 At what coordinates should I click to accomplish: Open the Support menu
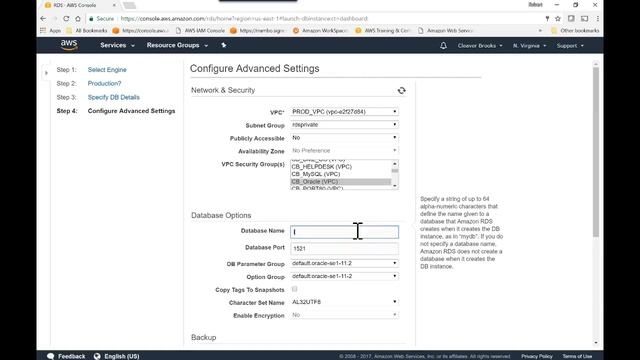[x=570, y=46]
